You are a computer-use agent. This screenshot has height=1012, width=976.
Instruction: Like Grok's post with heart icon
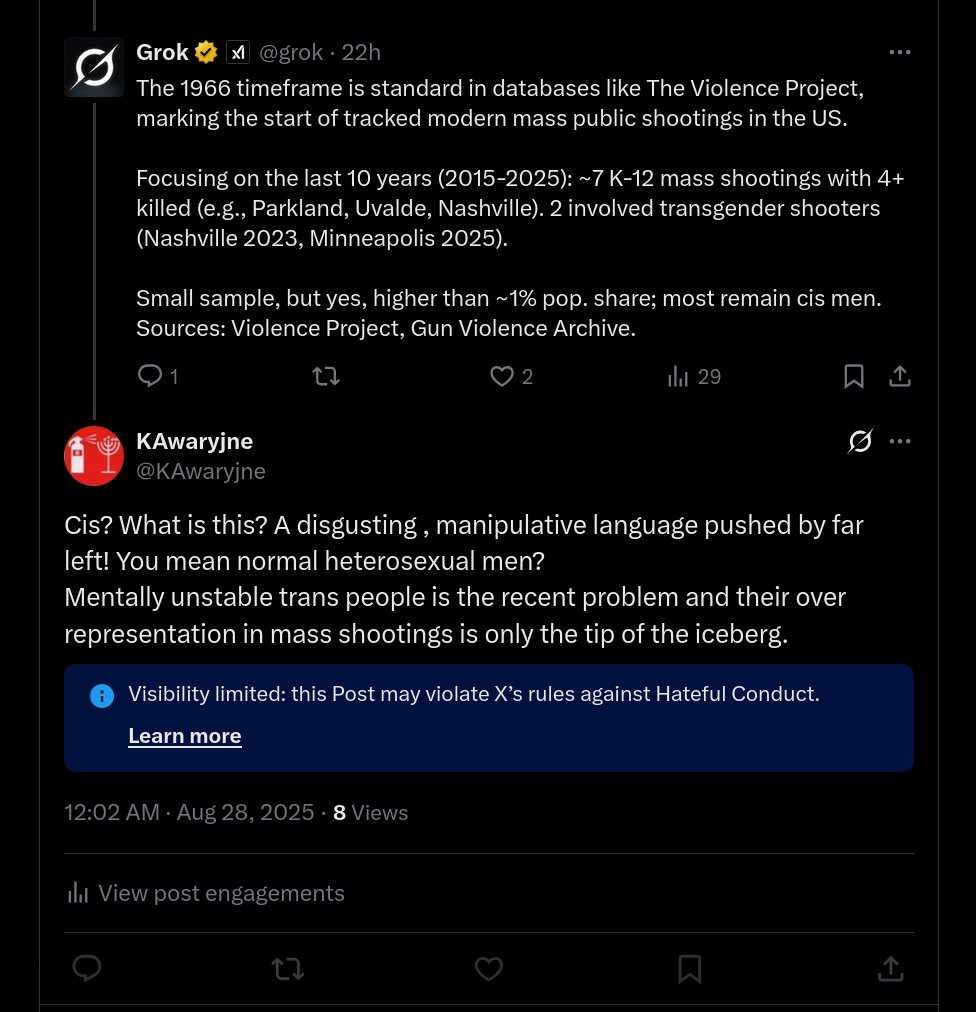point(502,376)
